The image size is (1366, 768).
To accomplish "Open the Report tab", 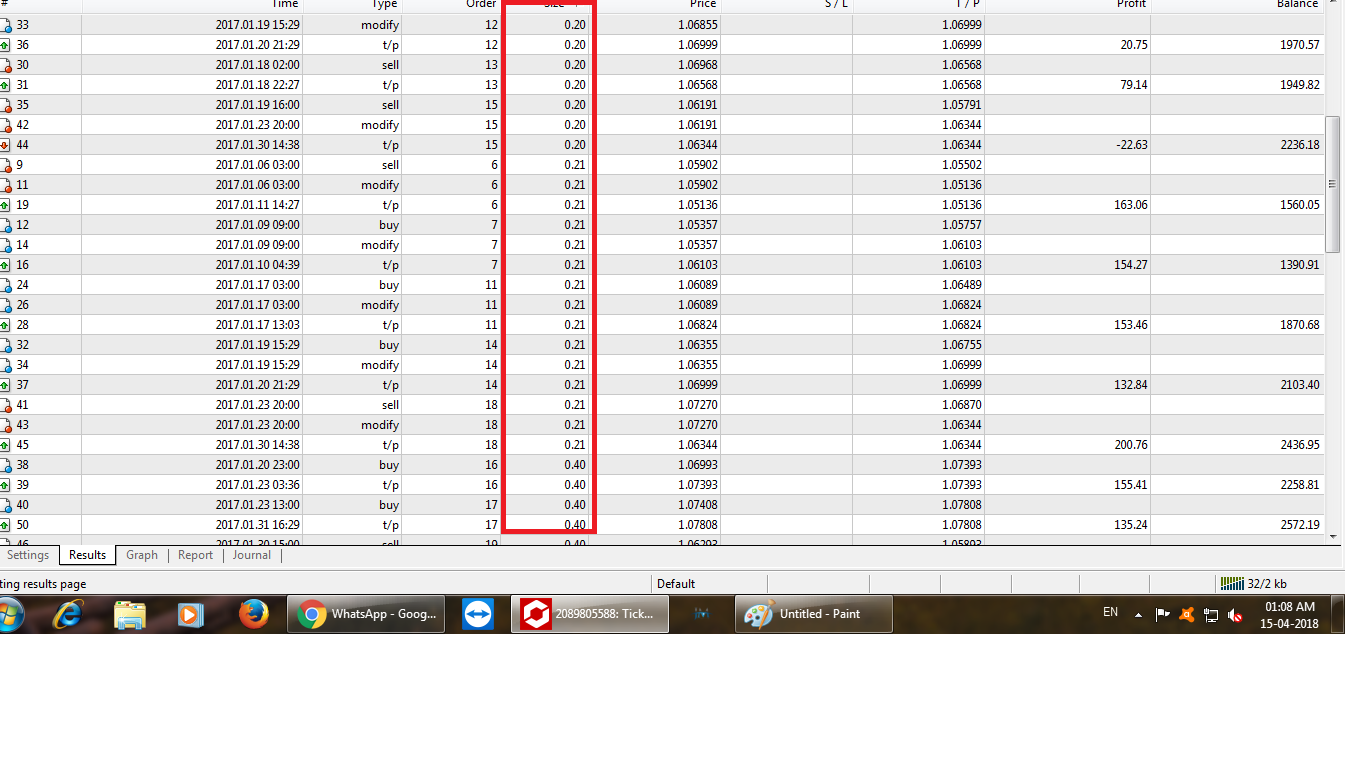I will click(x=195, y=555).
